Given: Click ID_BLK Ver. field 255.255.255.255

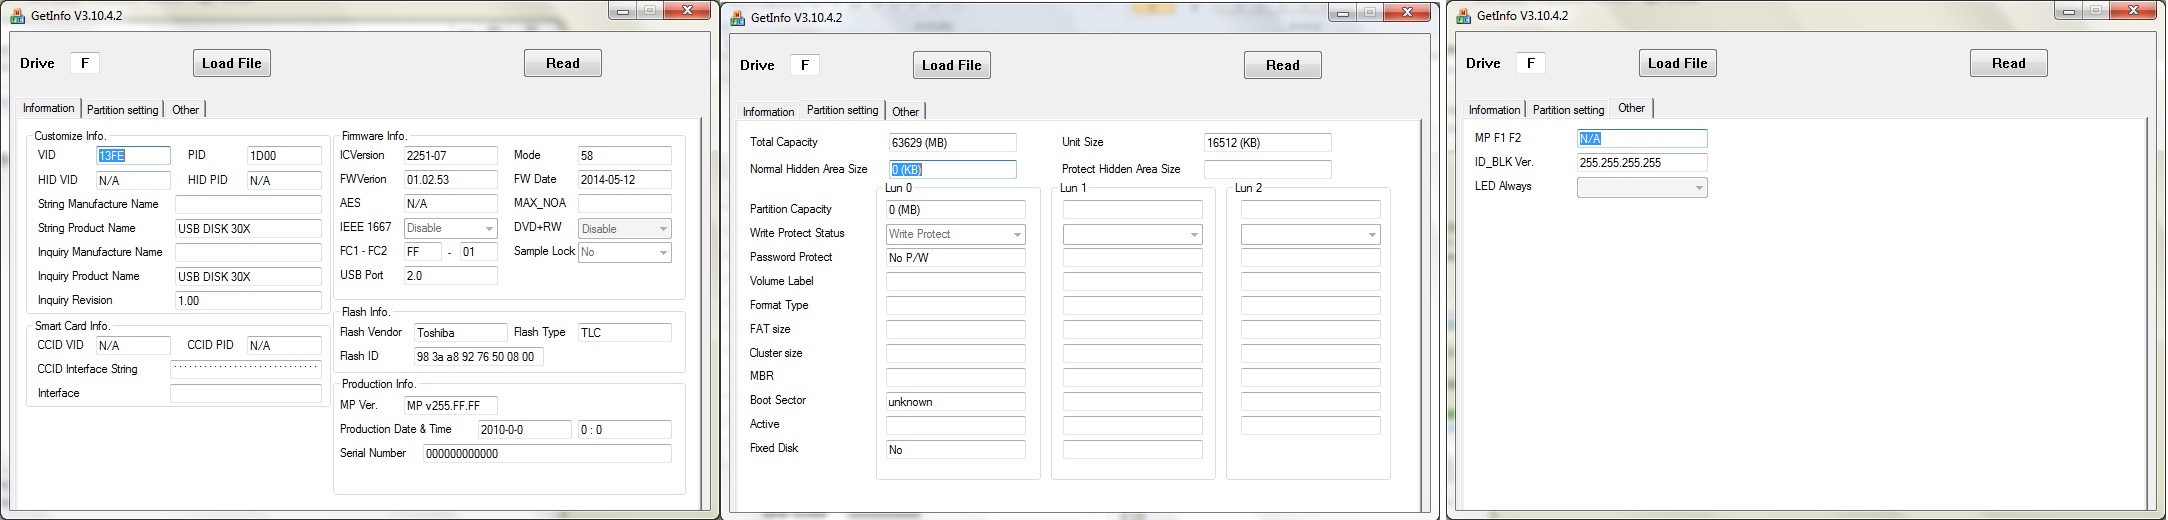Looking at the screenshot, I should [x=1642, y=162].
